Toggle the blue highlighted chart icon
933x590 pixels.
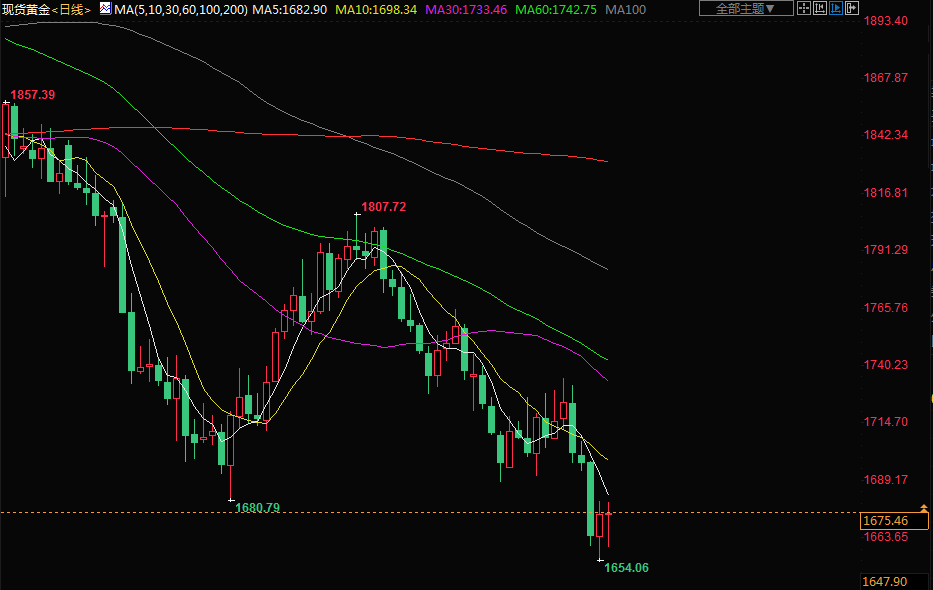(x=836, y=8)
